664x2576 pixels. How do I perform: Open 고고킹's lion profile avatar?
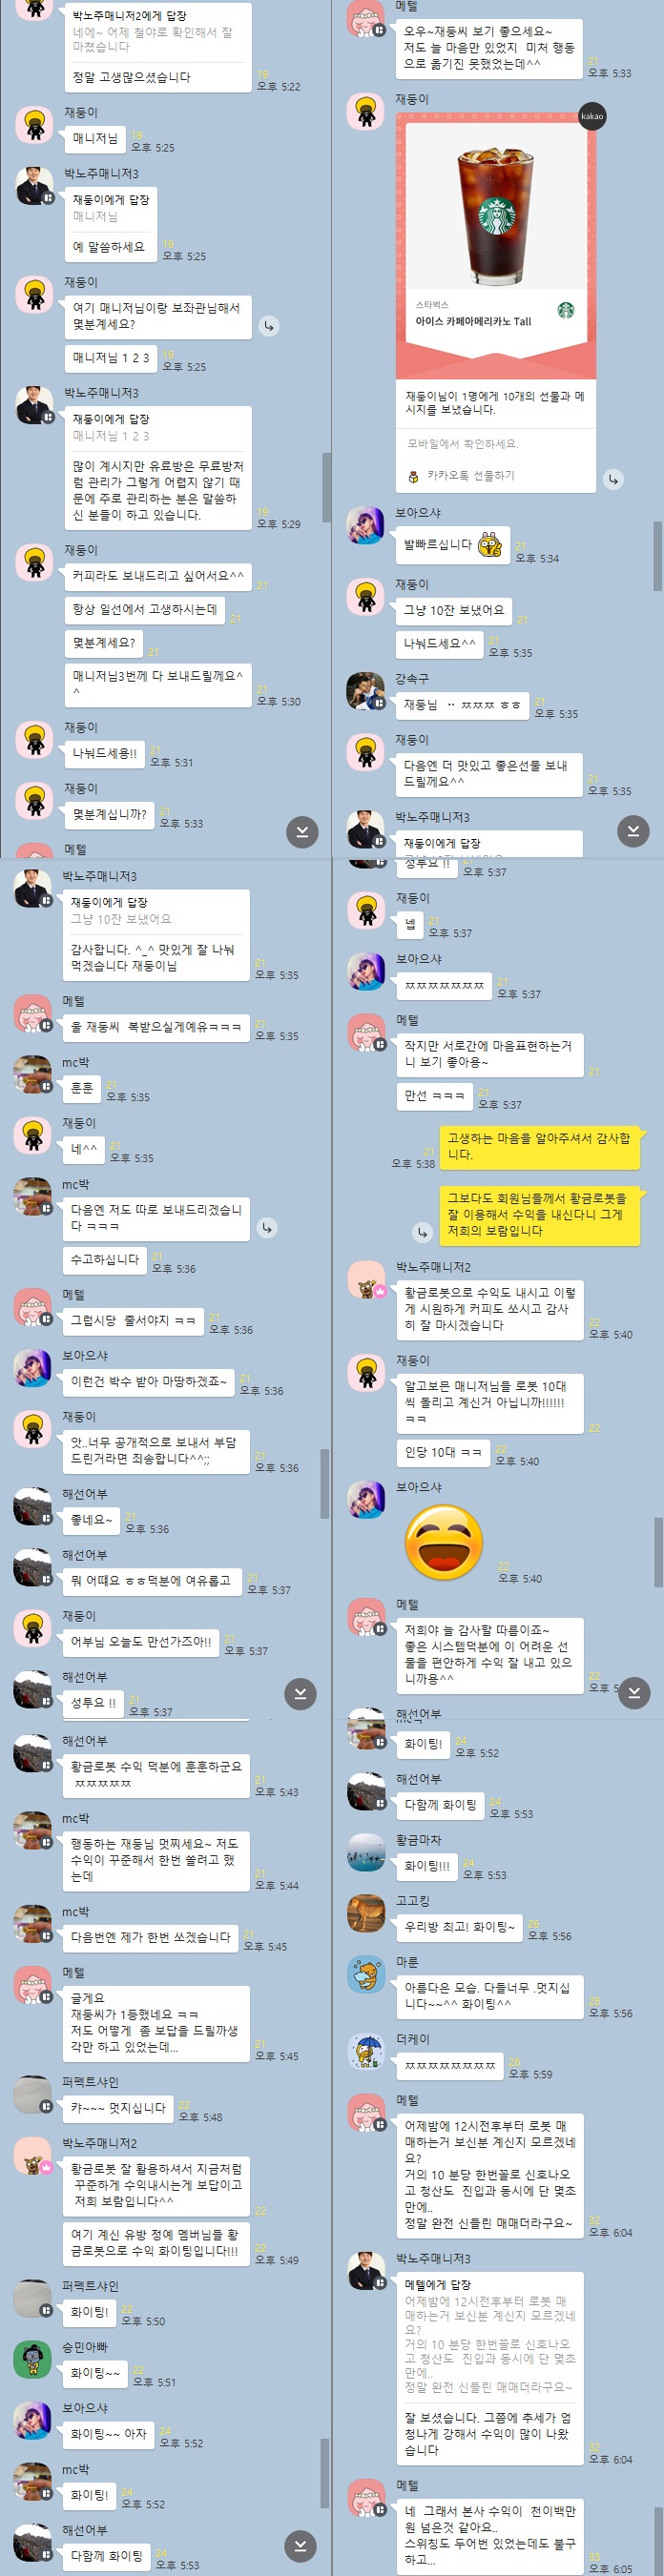[x=366, y=1913]
